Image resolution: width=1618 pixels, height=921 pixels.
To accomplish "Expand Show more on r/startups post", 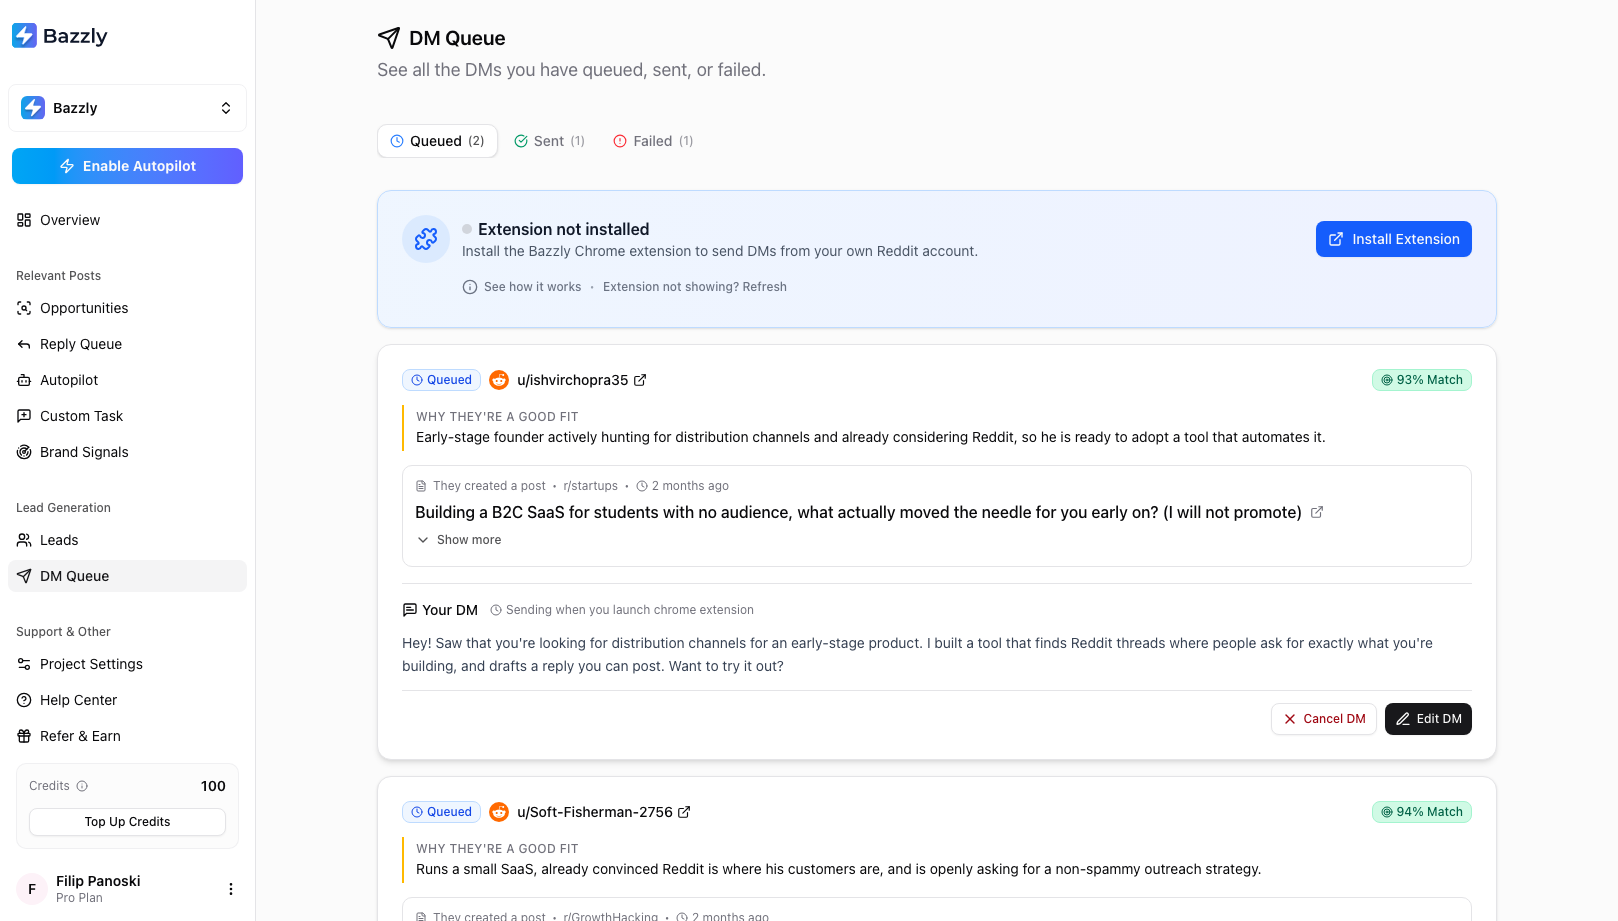I will (x=459, y=540).
